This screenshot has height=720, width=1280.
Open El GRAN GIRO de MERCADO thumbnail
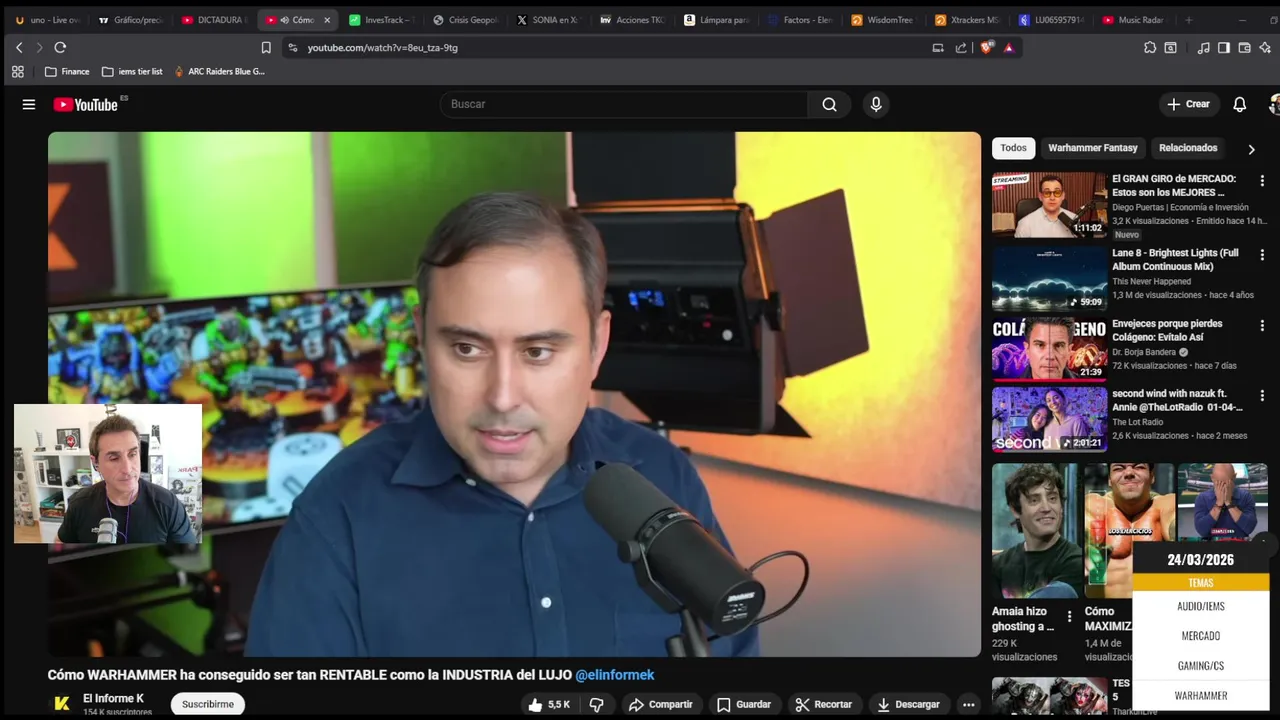(1049, 204)
